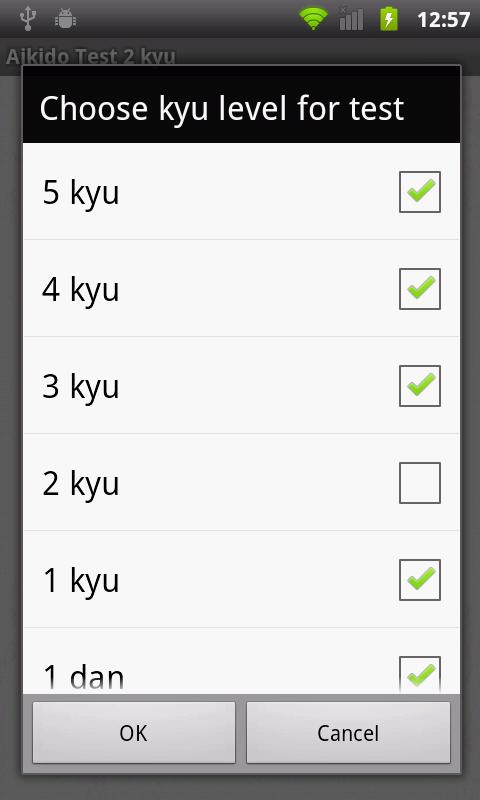Select the 3 kyu list row label
This screenshot has height=800, width=480.
(x=81, y=388)
